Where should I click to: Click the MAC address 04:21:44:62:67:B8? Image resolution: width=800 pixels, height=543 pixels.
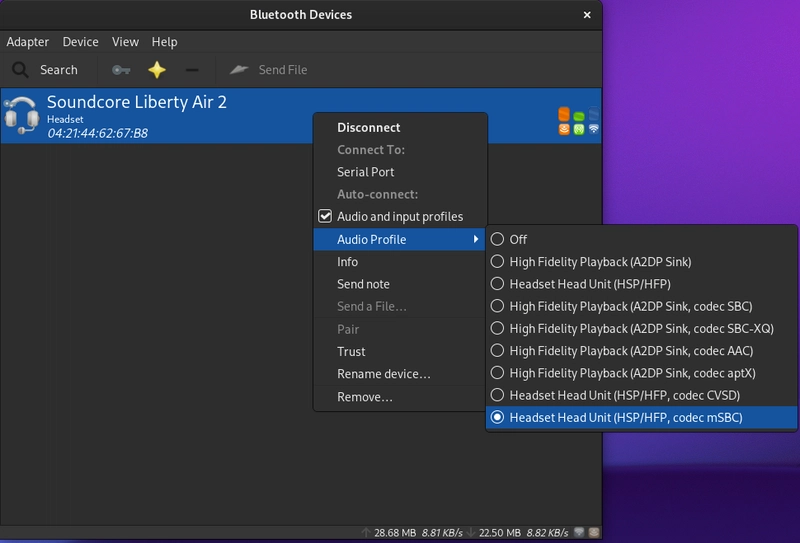click(97, 133)
